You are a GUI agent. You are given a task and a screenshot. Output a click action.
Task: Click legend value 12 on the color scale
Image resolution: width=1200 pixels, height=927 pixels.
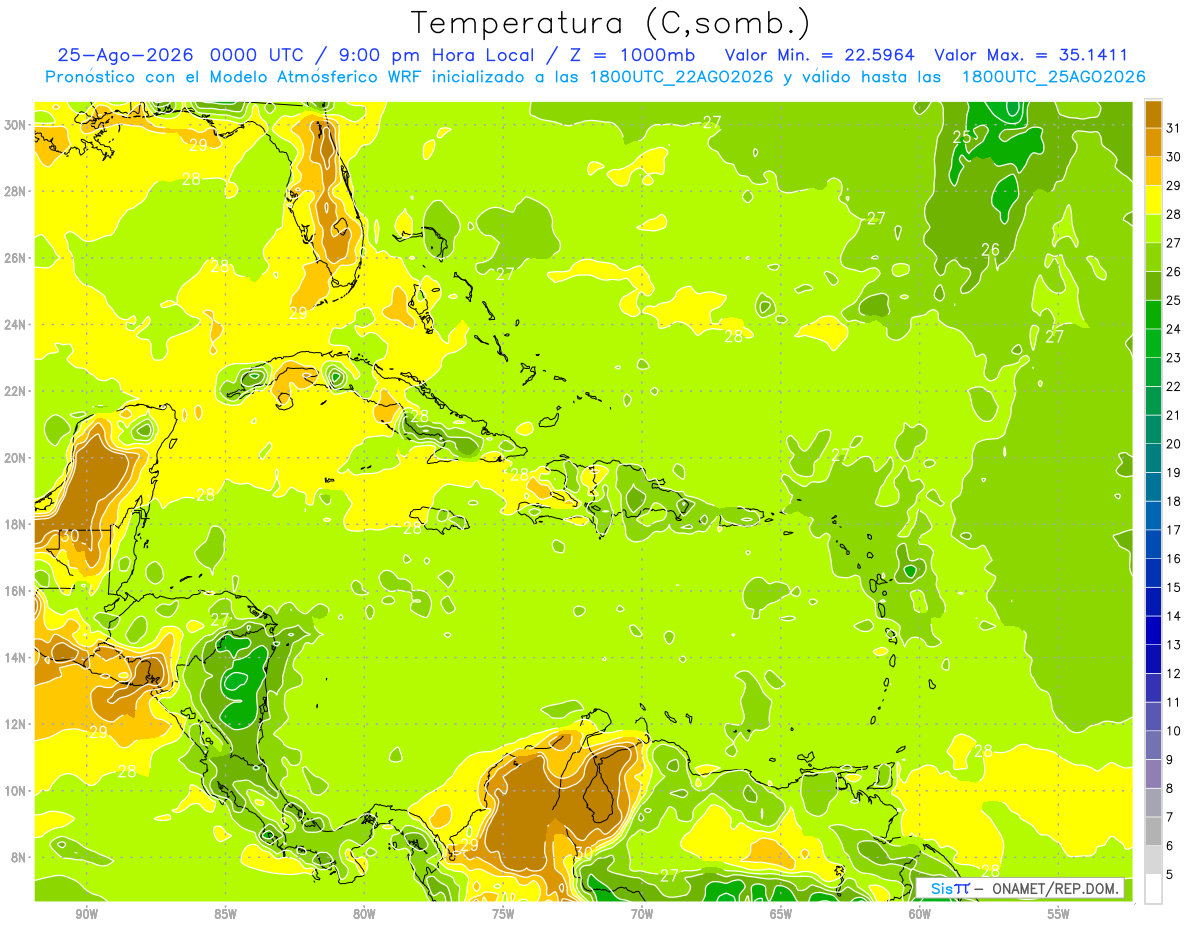1174,674
